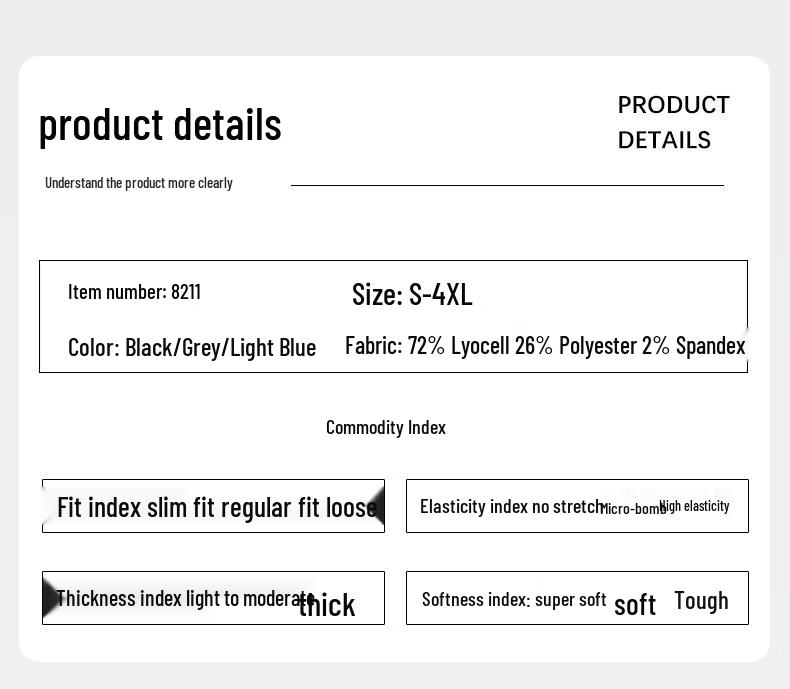This screenshot has width=790, height=689.
Task: Choose the 'Tough' softness option
Action: coord(701,600)
